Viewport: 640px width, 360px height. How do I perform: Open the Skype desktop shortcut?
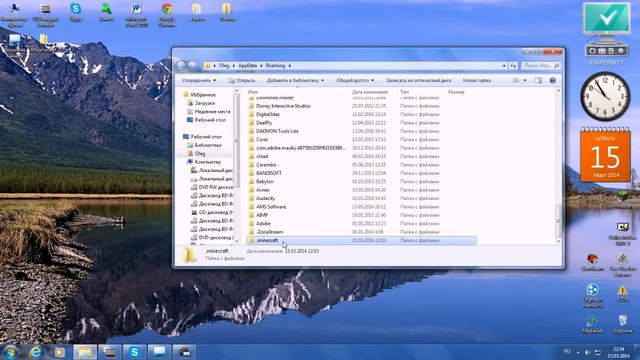(76, 12)
